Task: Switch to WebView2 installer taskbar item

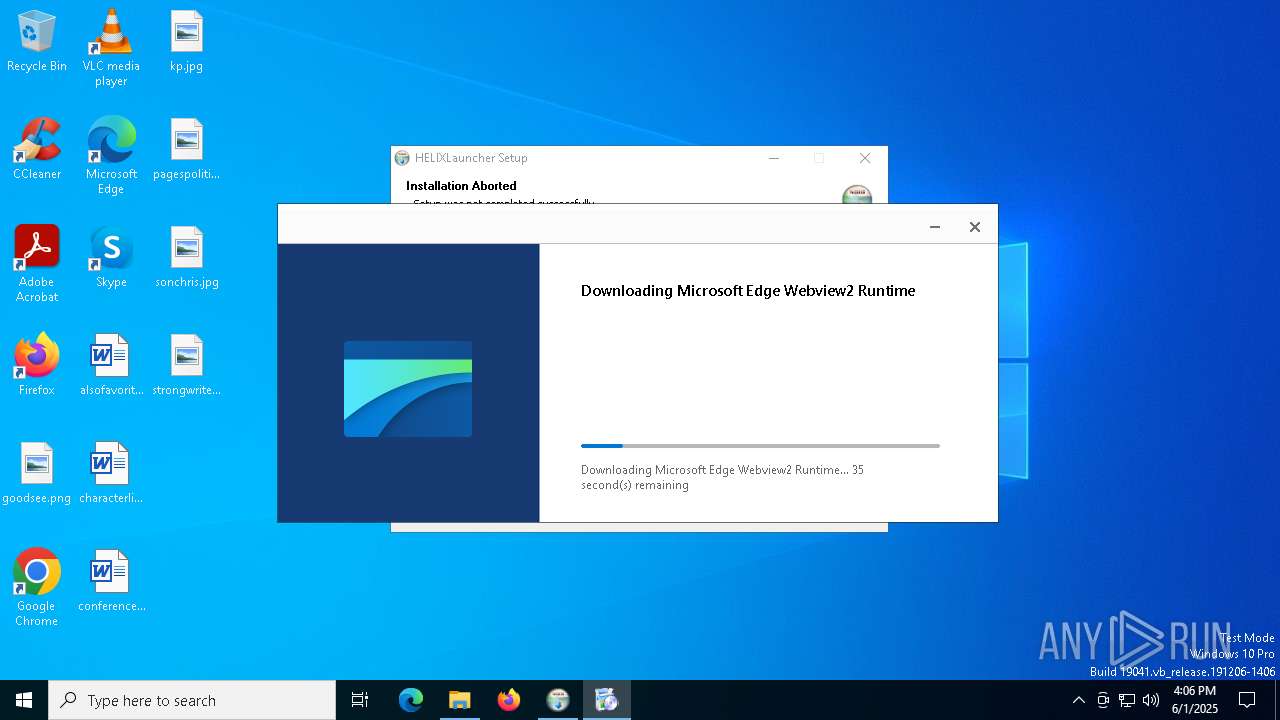Action: pos(607,700)
